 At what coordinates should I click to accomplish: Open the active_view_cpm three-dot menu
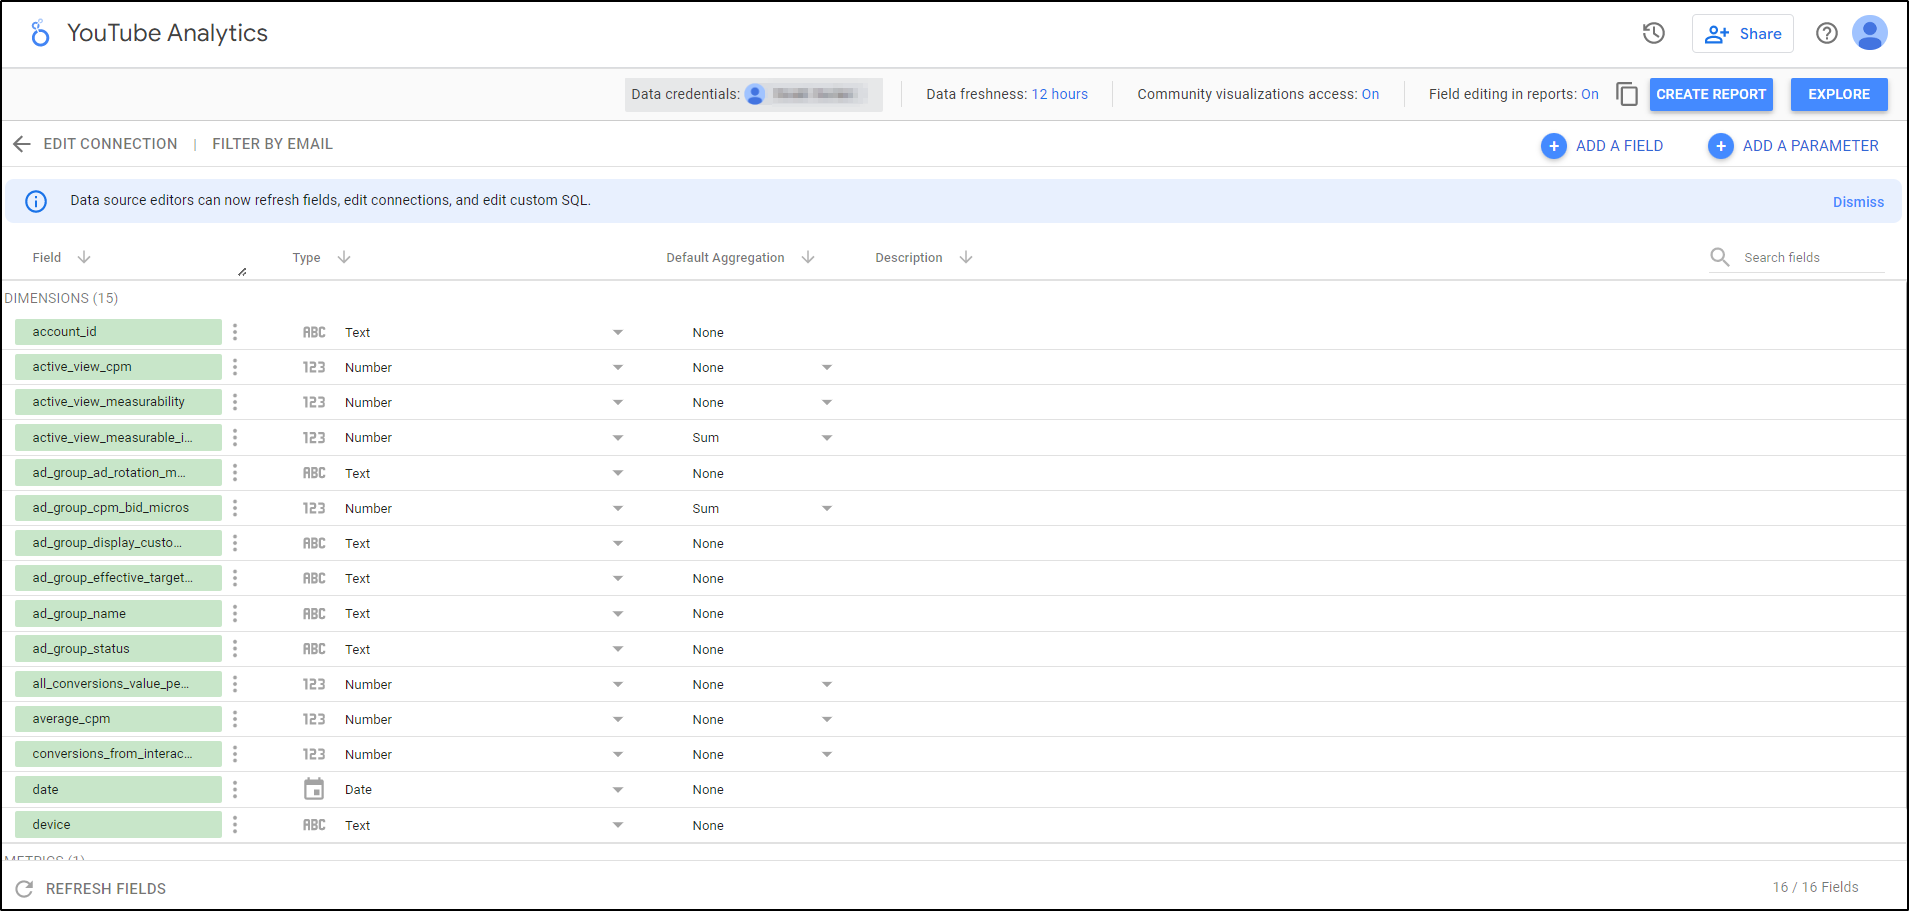(x=235, y=367)
